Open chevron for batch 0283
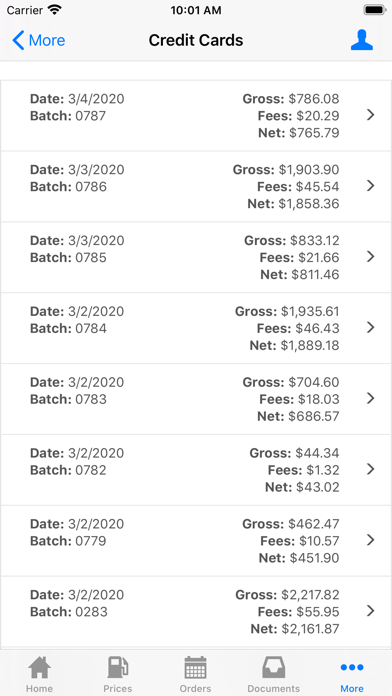 pyautogui.click(x=371, y=611)
